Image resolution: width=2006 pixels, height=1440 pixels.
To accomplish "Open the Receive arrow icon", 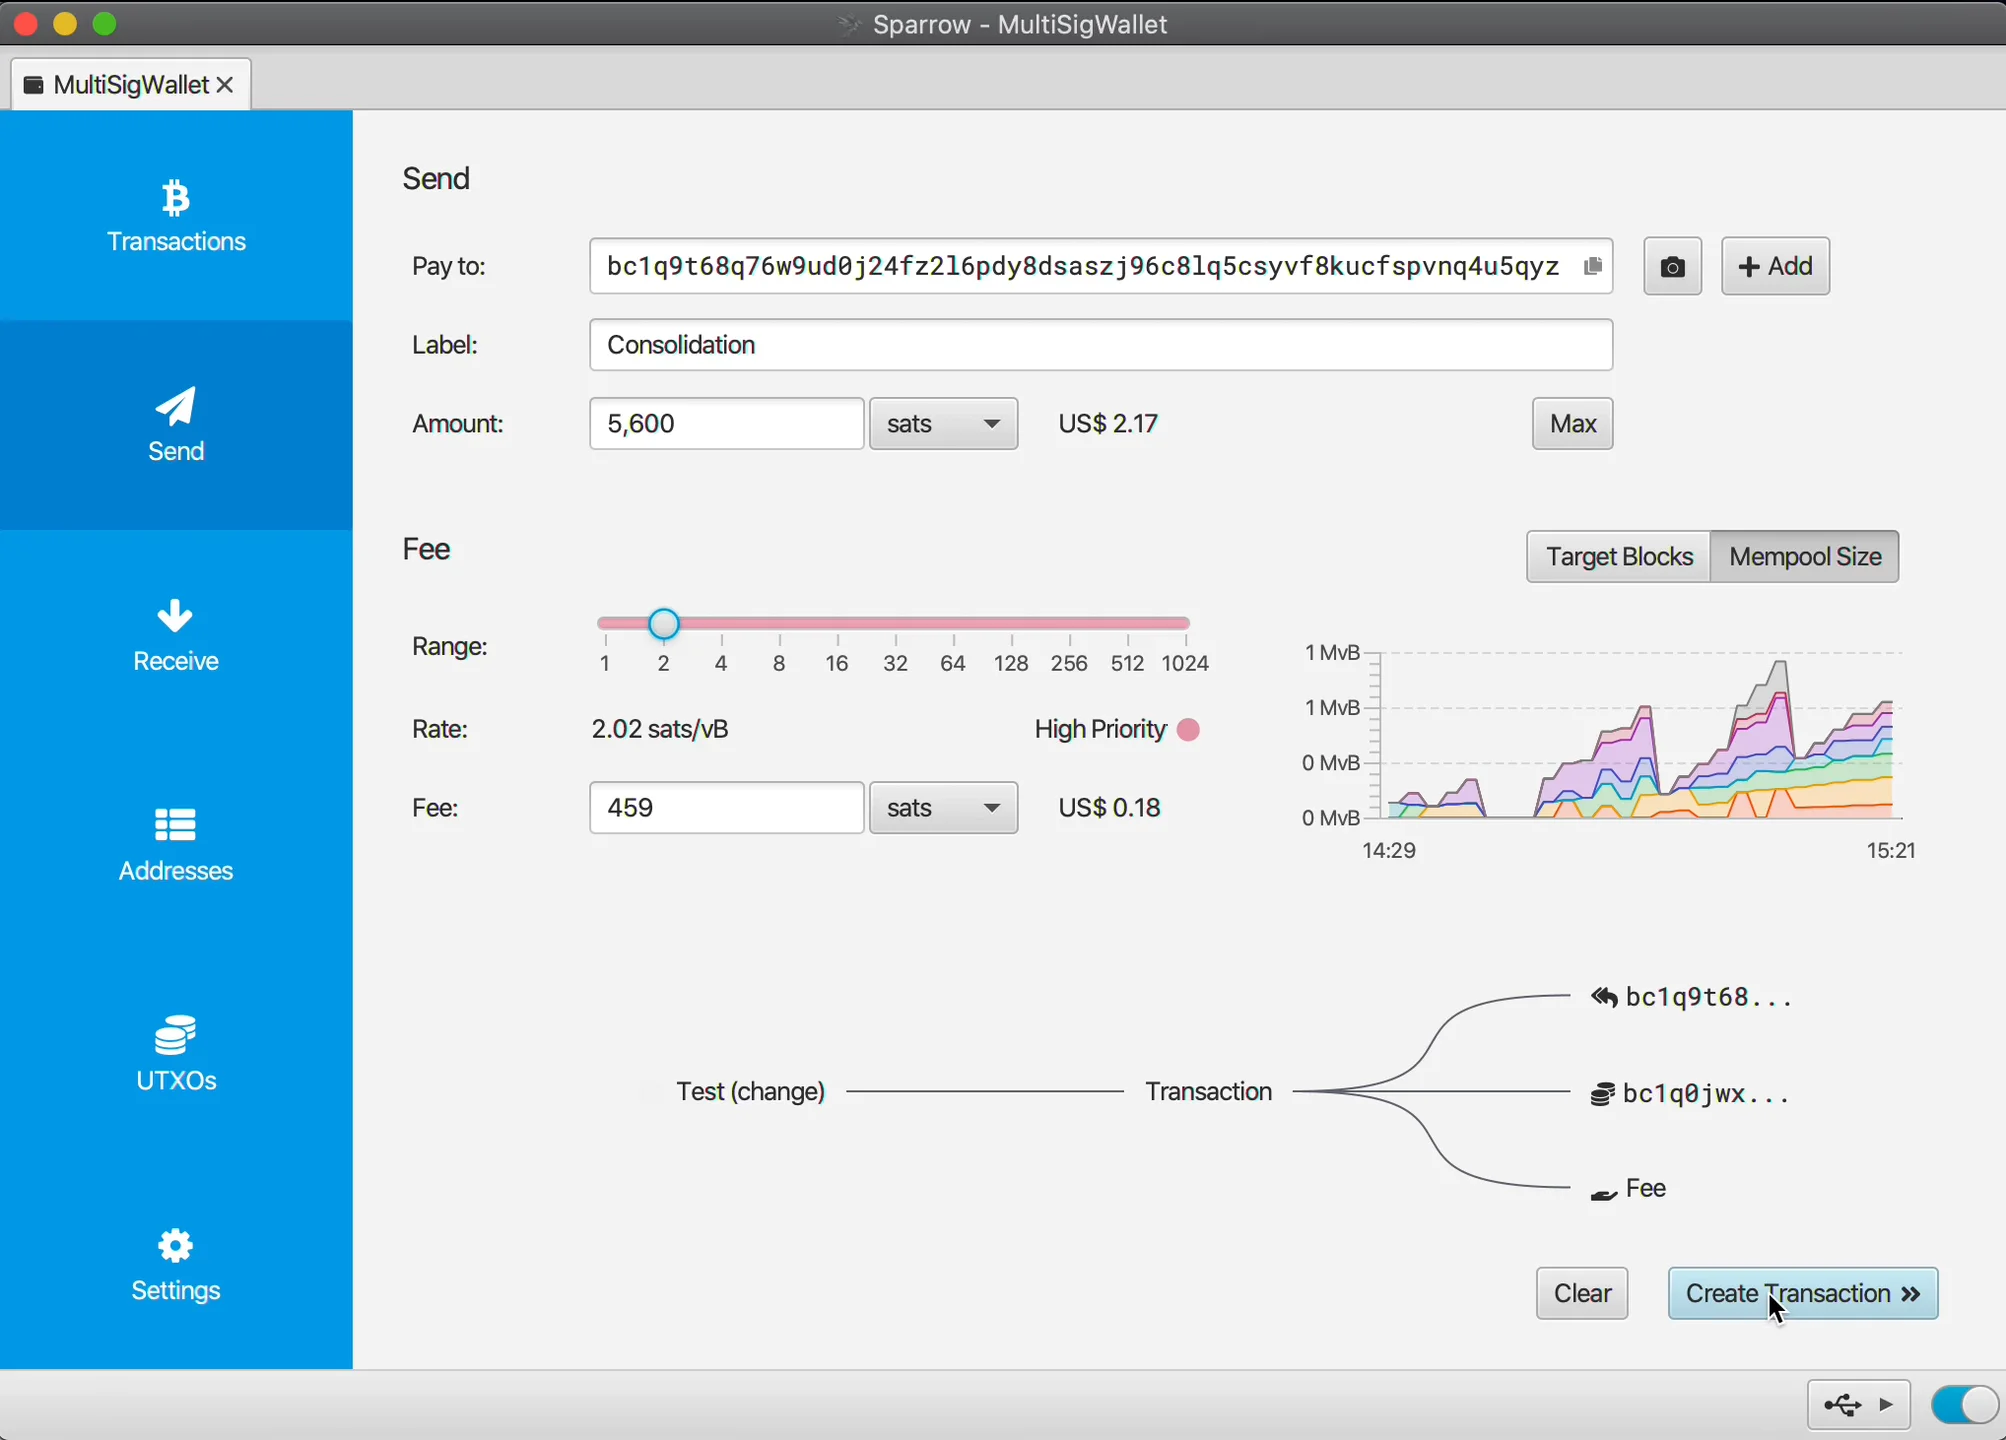I will click(x=175, y=616).
